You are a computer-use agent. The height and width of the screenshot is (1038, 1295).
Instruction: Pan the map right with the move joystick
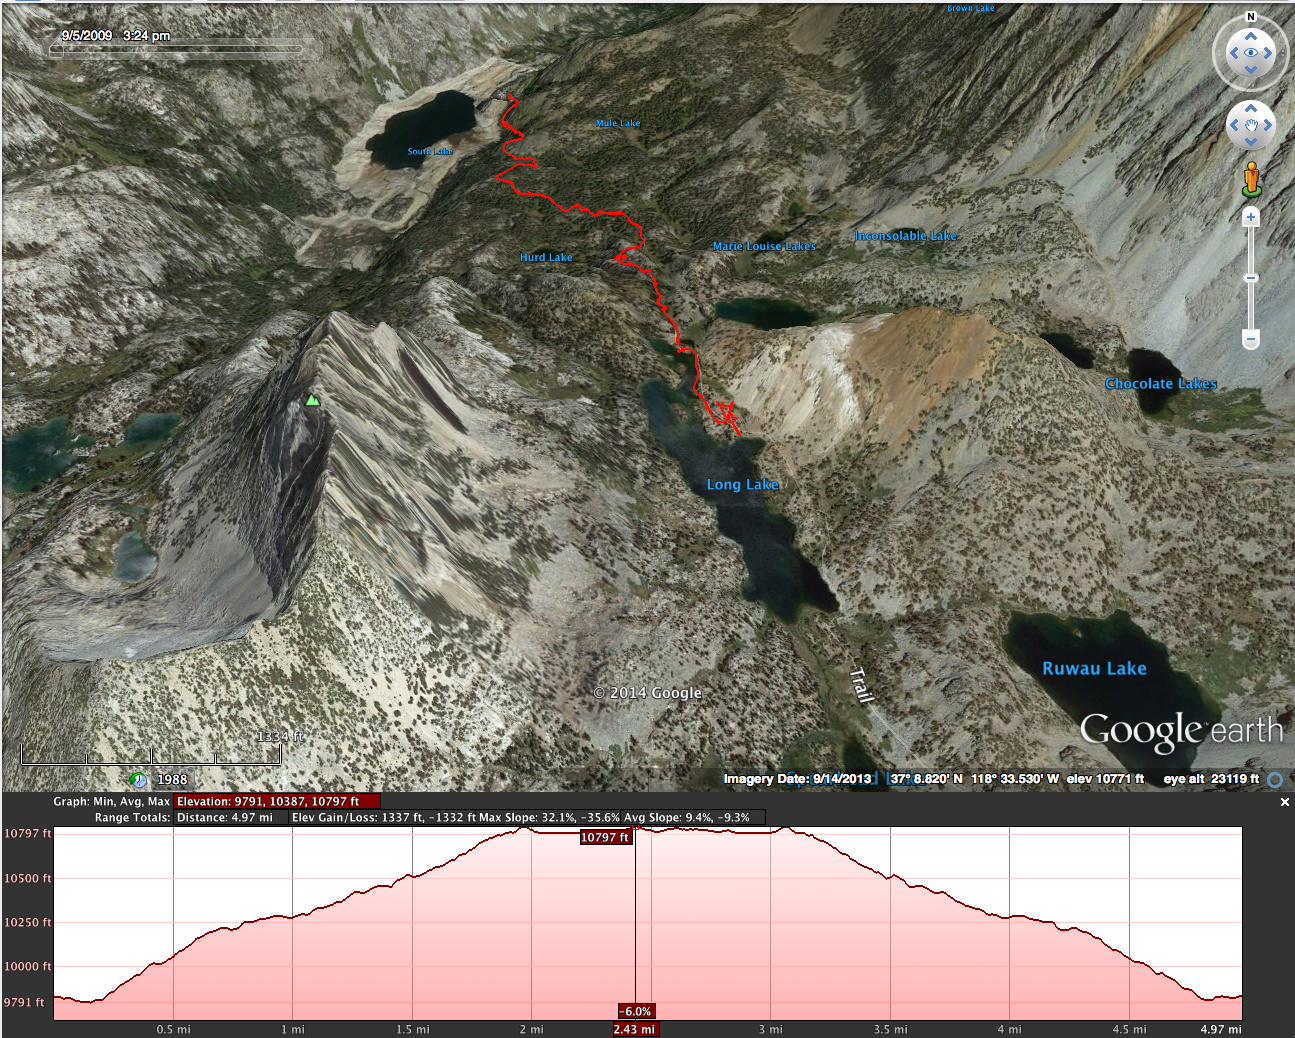1267,125
